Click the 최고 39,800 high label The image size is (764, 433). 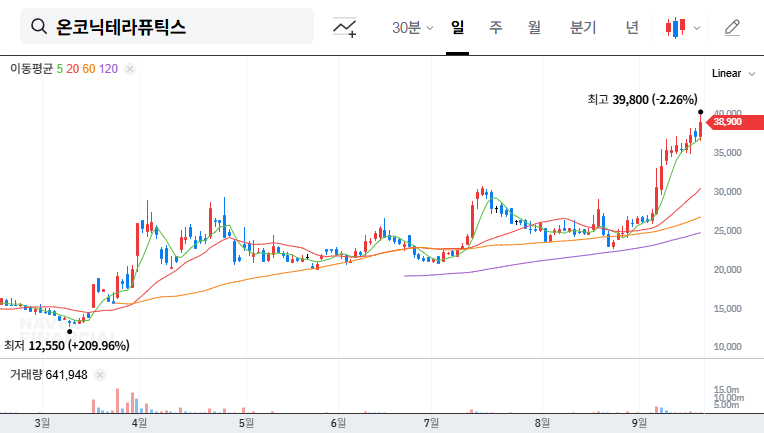click(642, 99)
